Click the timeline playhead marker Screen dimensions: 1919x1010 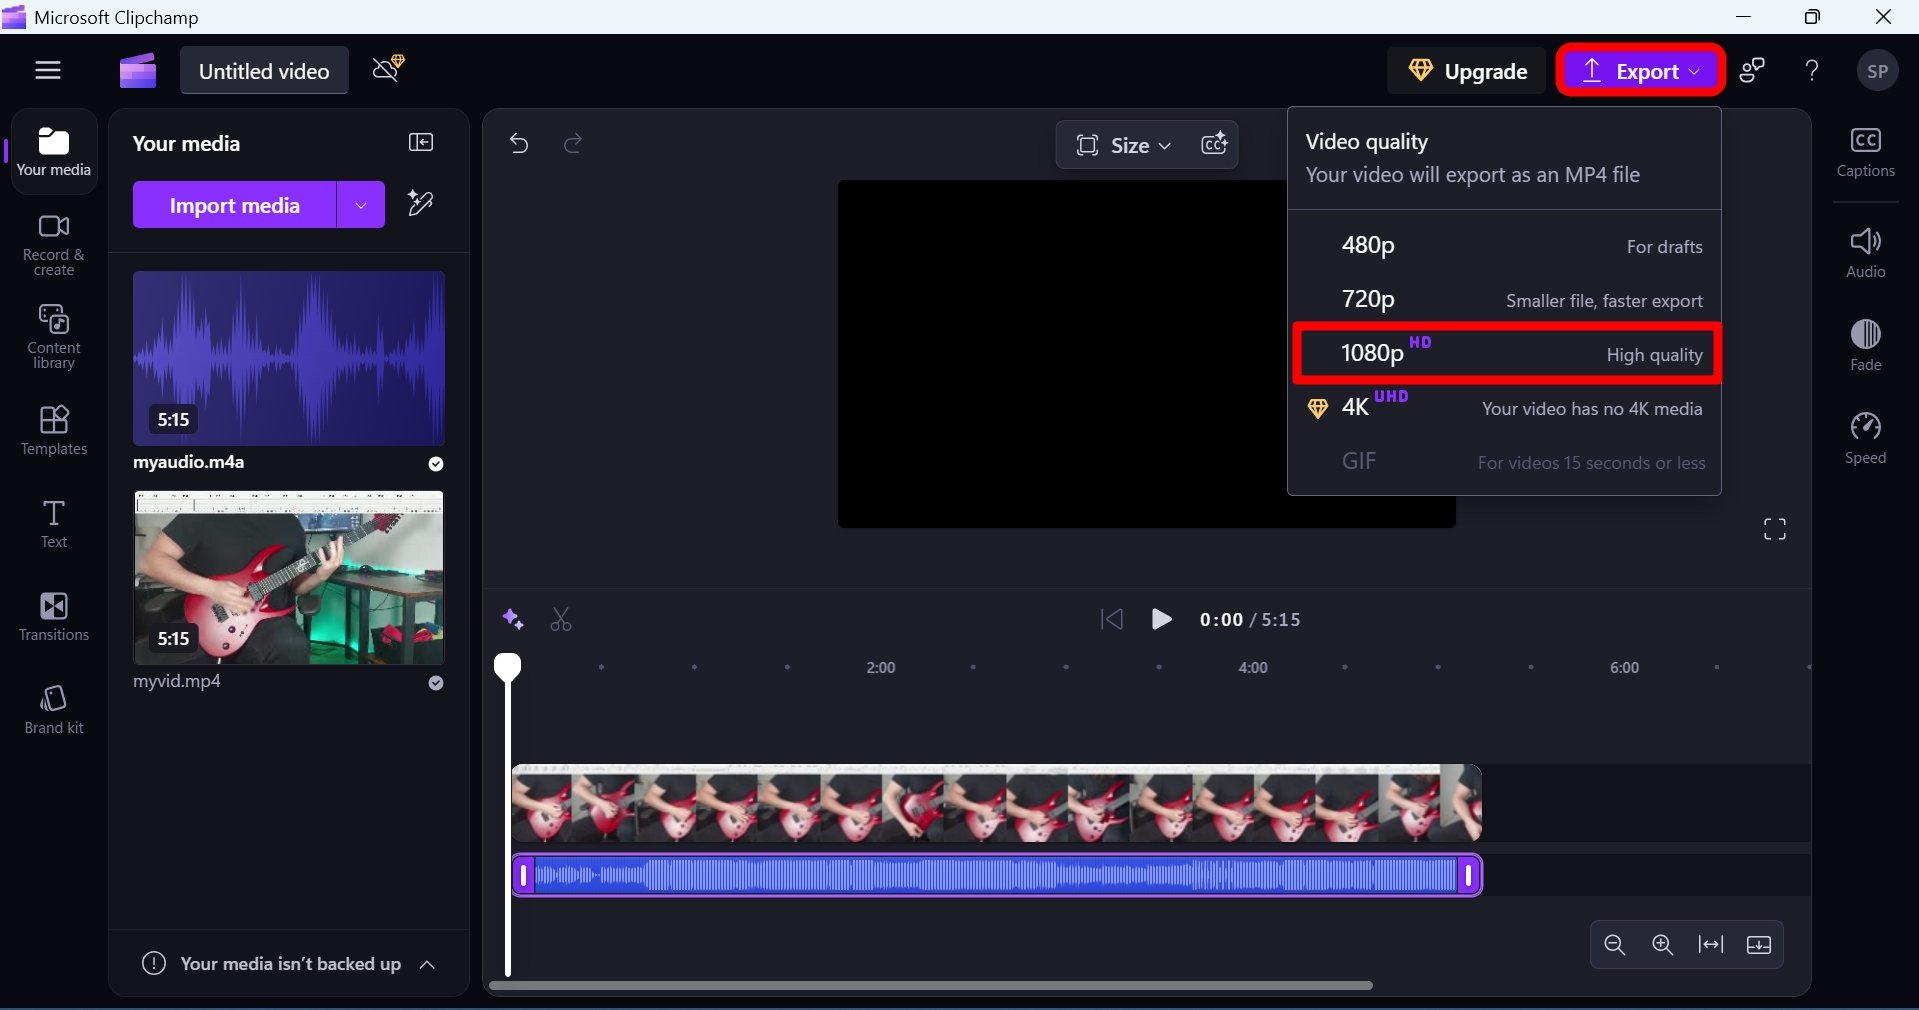pyautogui.click(x=508, y=667)
